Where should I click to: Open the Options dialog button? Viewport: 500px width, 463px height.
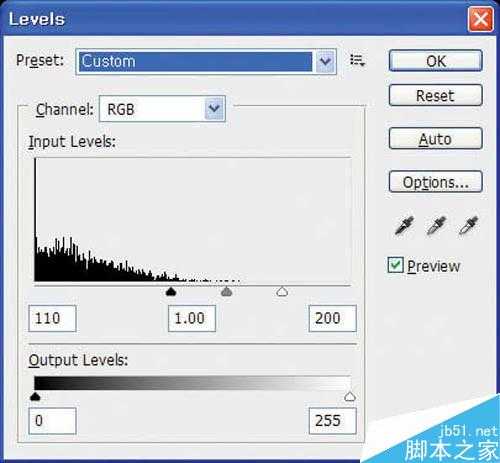[x=436, y=182]
